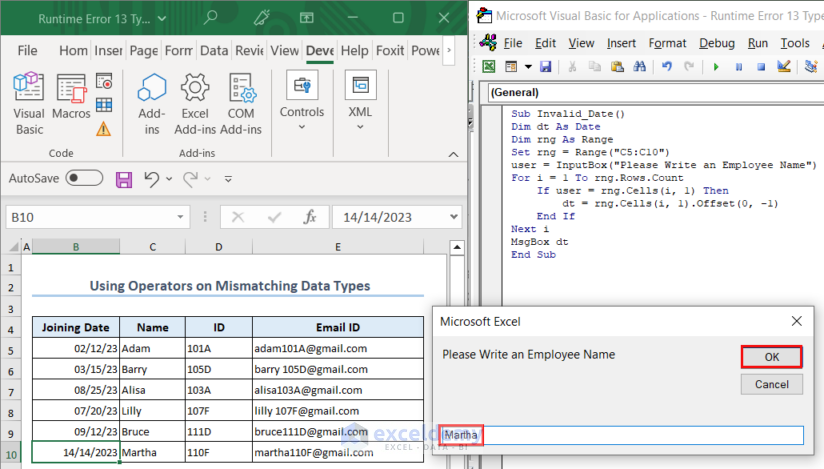824x469 pixels.
Task: Click Design Mode icon in VBA toolbar
Action: coord(784,67)
